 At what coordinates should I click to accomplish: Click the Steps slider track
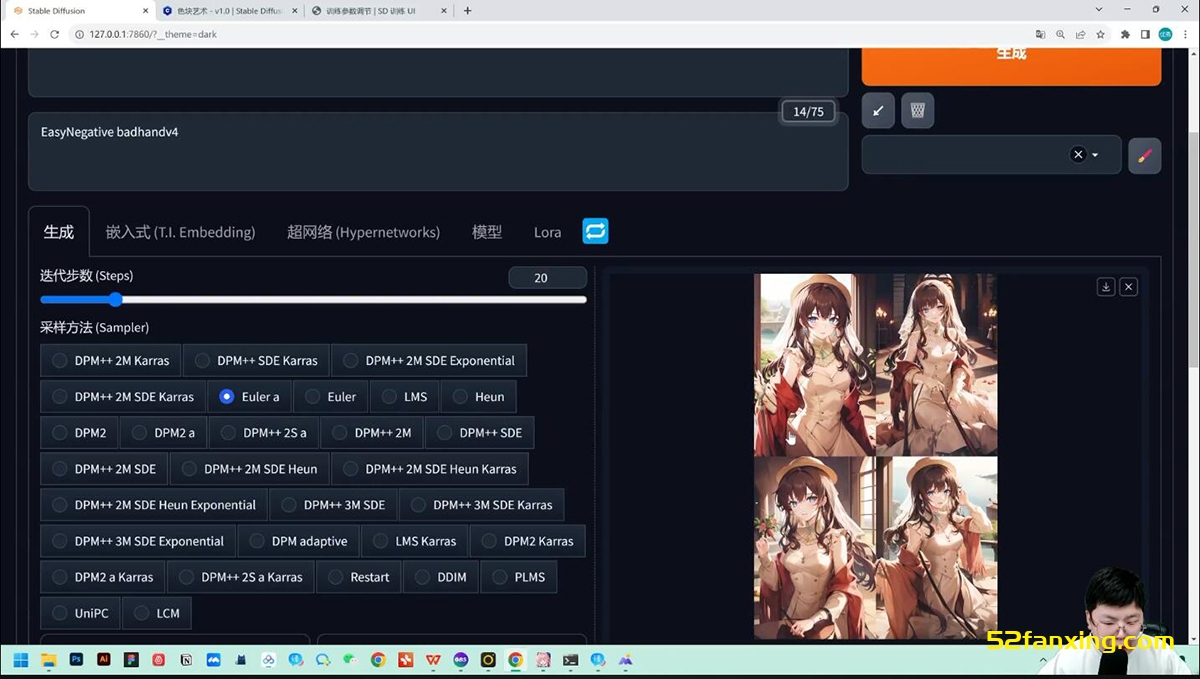click(313, 299)
